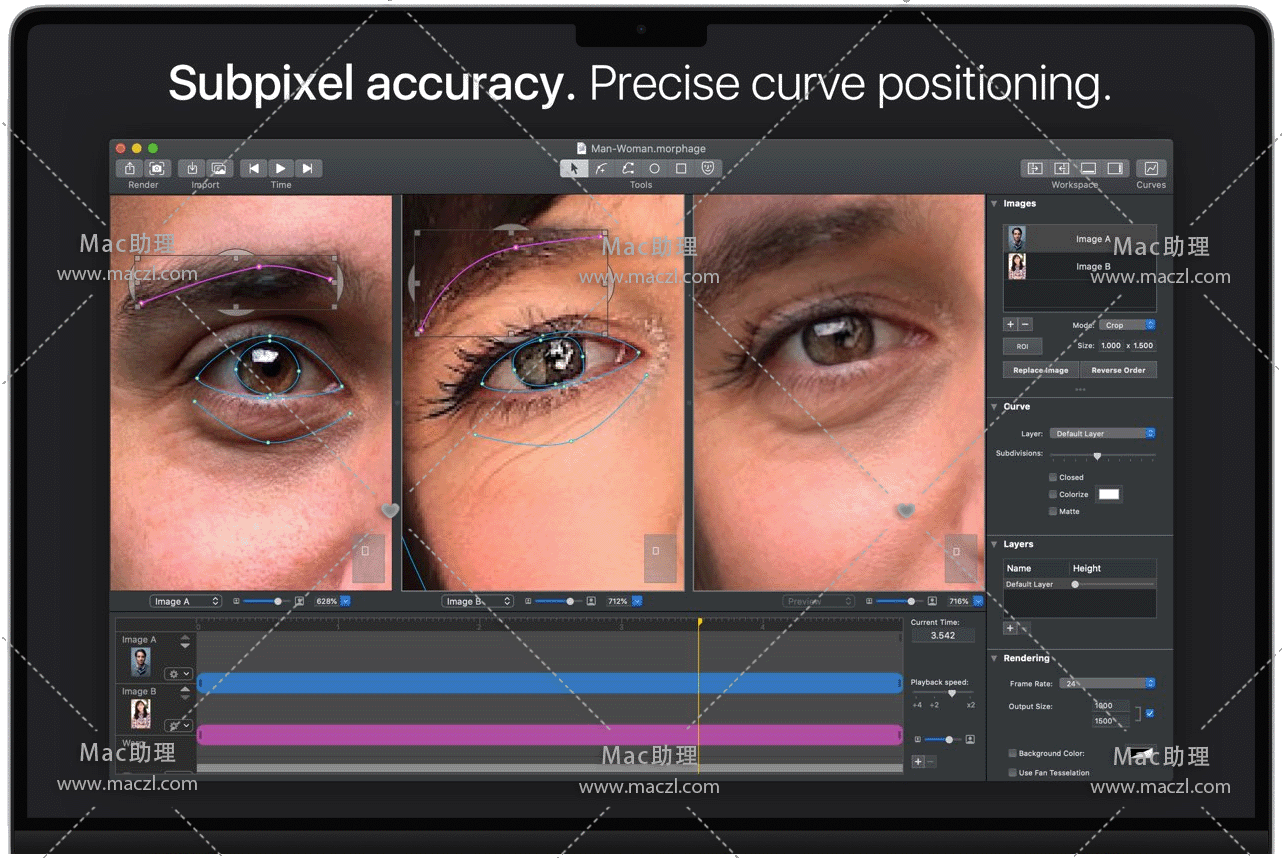Click the Colorize white color swatch
The width and height of the screenshot is (1282, 858).
pyautogui.click(x=1109, y=494)
